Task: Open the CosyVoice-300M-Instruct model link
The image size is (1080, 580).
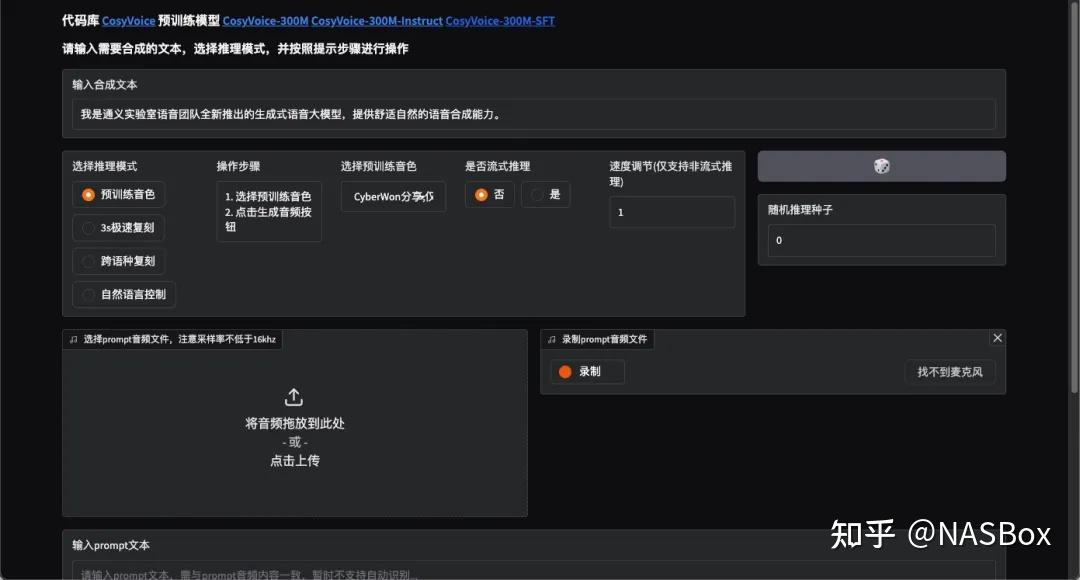Action: [376, 21]
